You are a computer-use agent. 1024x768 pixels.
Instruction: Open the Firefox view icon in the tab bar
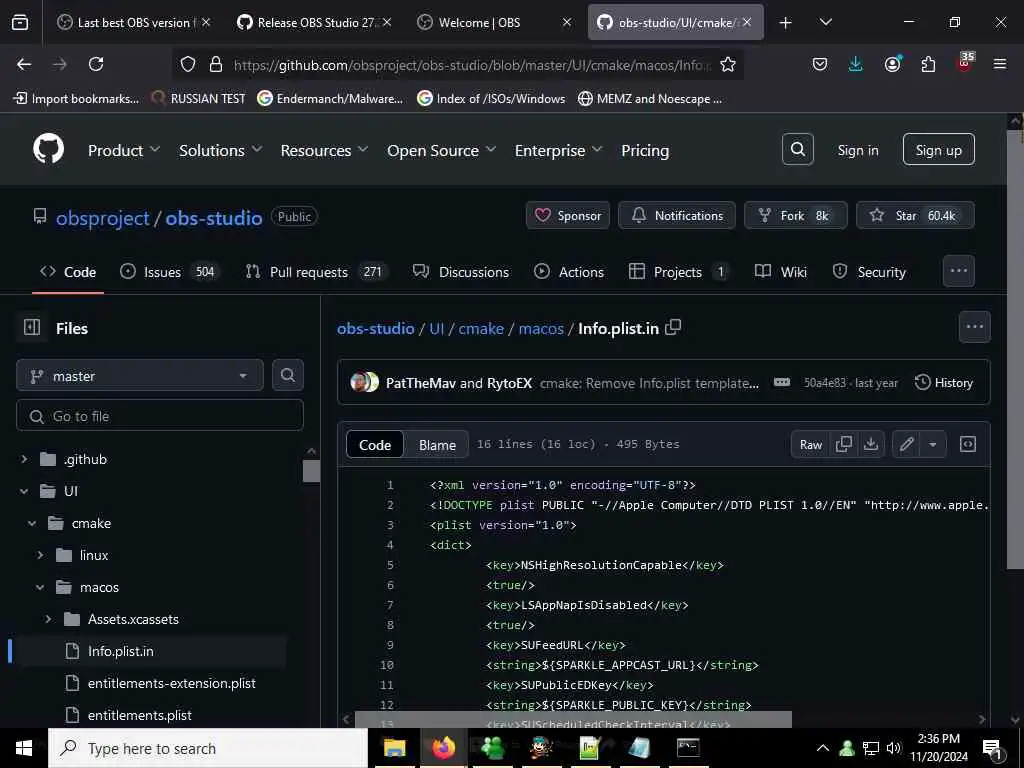point(20,22)
